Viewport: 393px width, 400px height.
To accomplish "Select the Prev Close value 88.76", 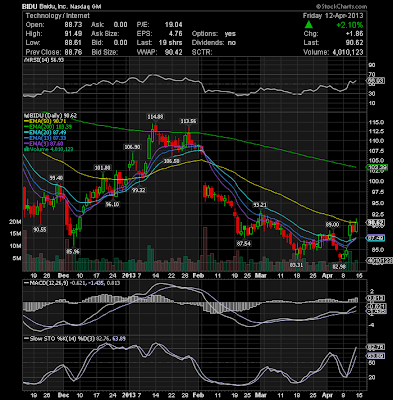I will click(73, 52).
